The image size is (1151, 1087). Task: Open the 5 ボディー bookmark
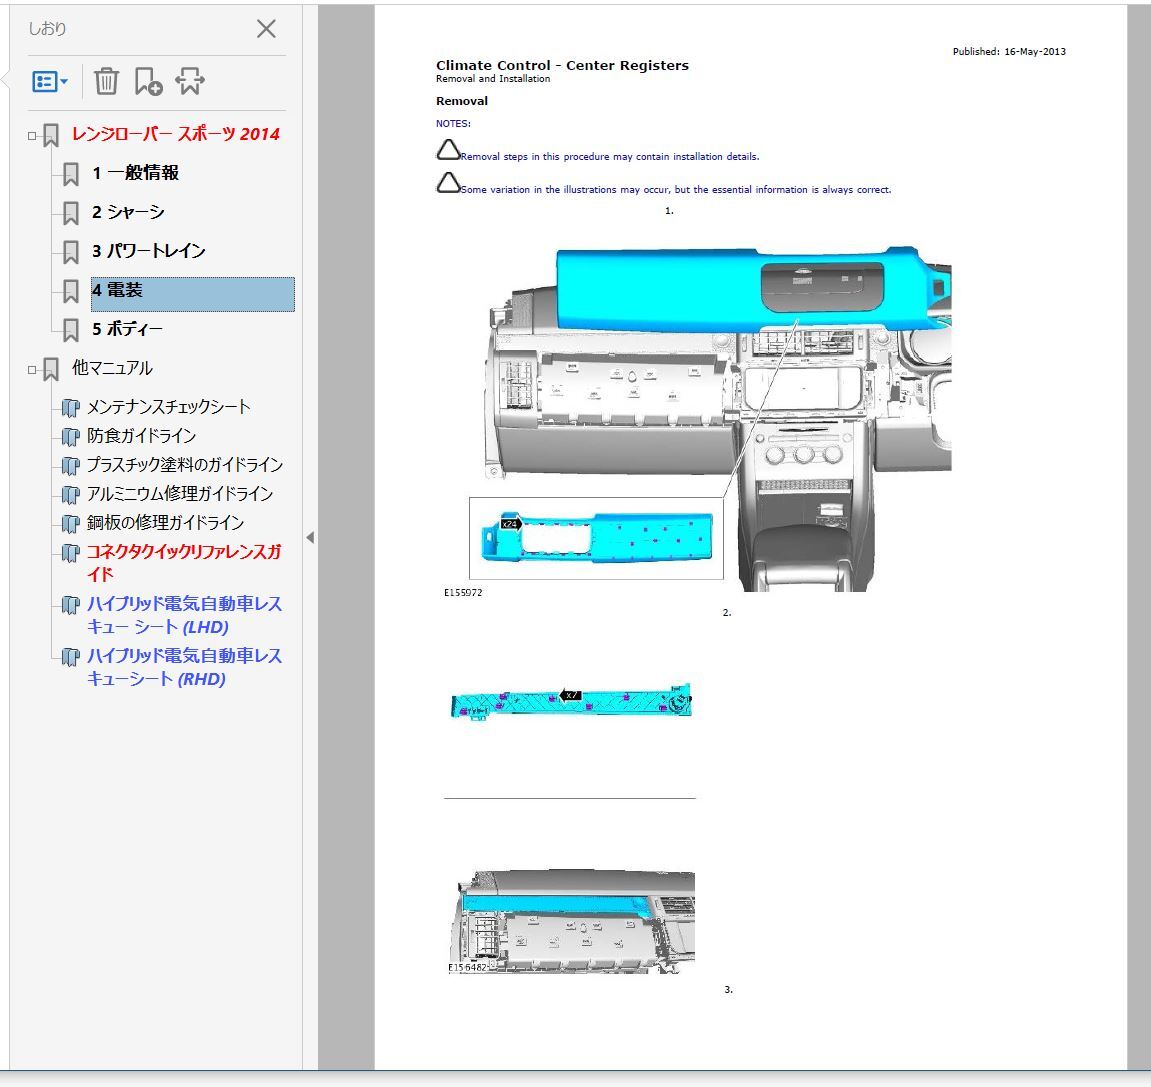pyautogui.click(x=127, y=329)
